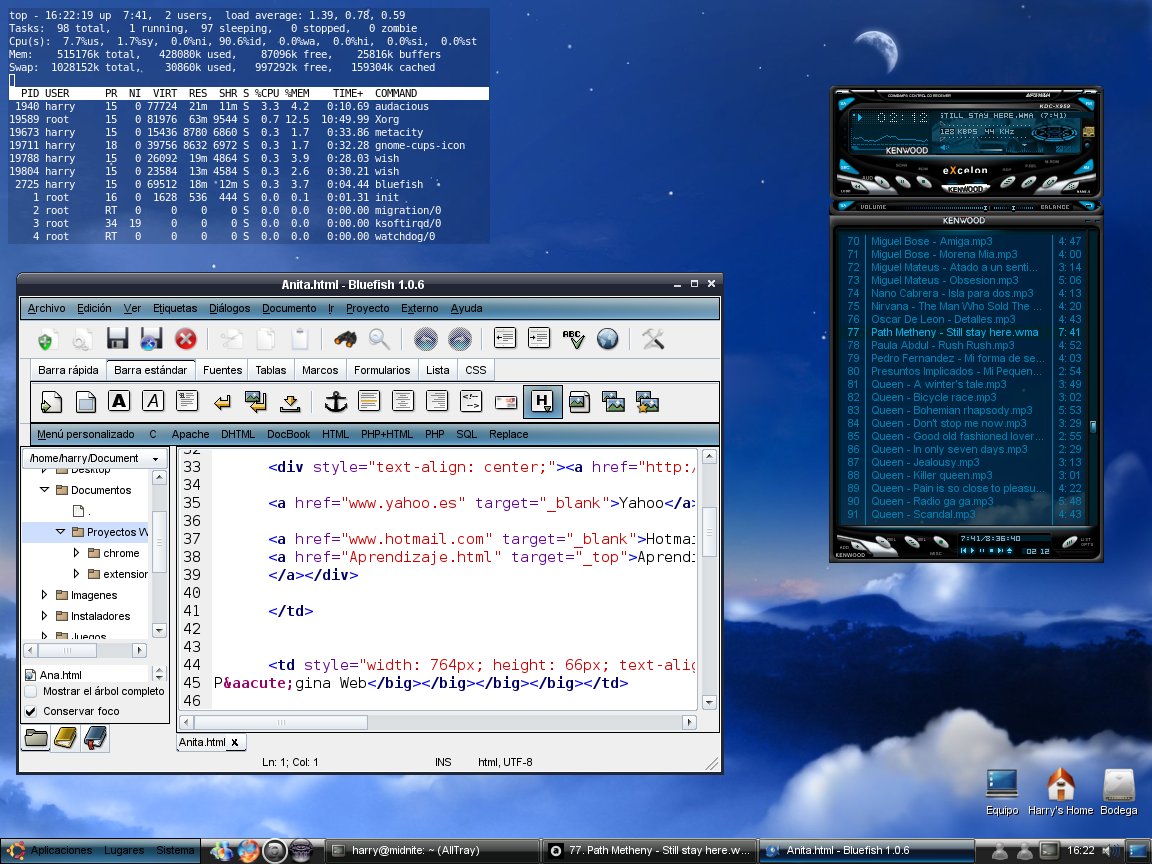Switch to harry@midnite terminal in taskbar
This screenshot has height=864, width=1152.
pos(431,850)
